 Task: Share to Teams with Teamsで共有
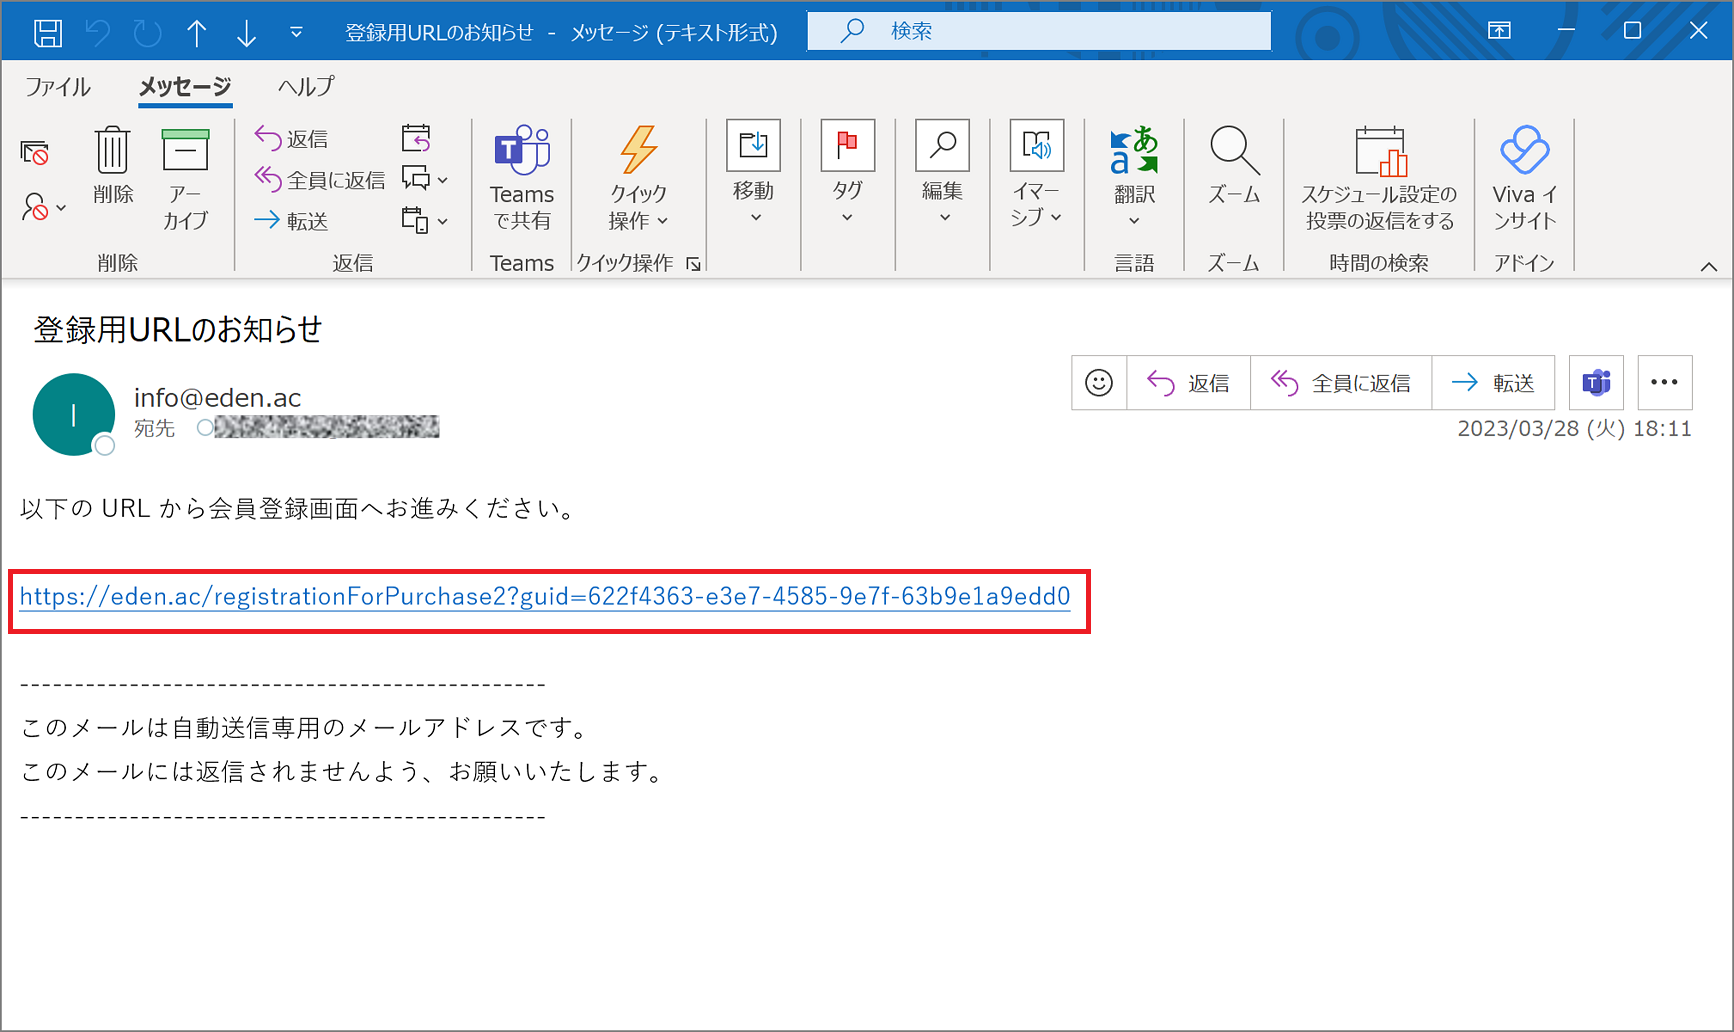pos(522,178)
